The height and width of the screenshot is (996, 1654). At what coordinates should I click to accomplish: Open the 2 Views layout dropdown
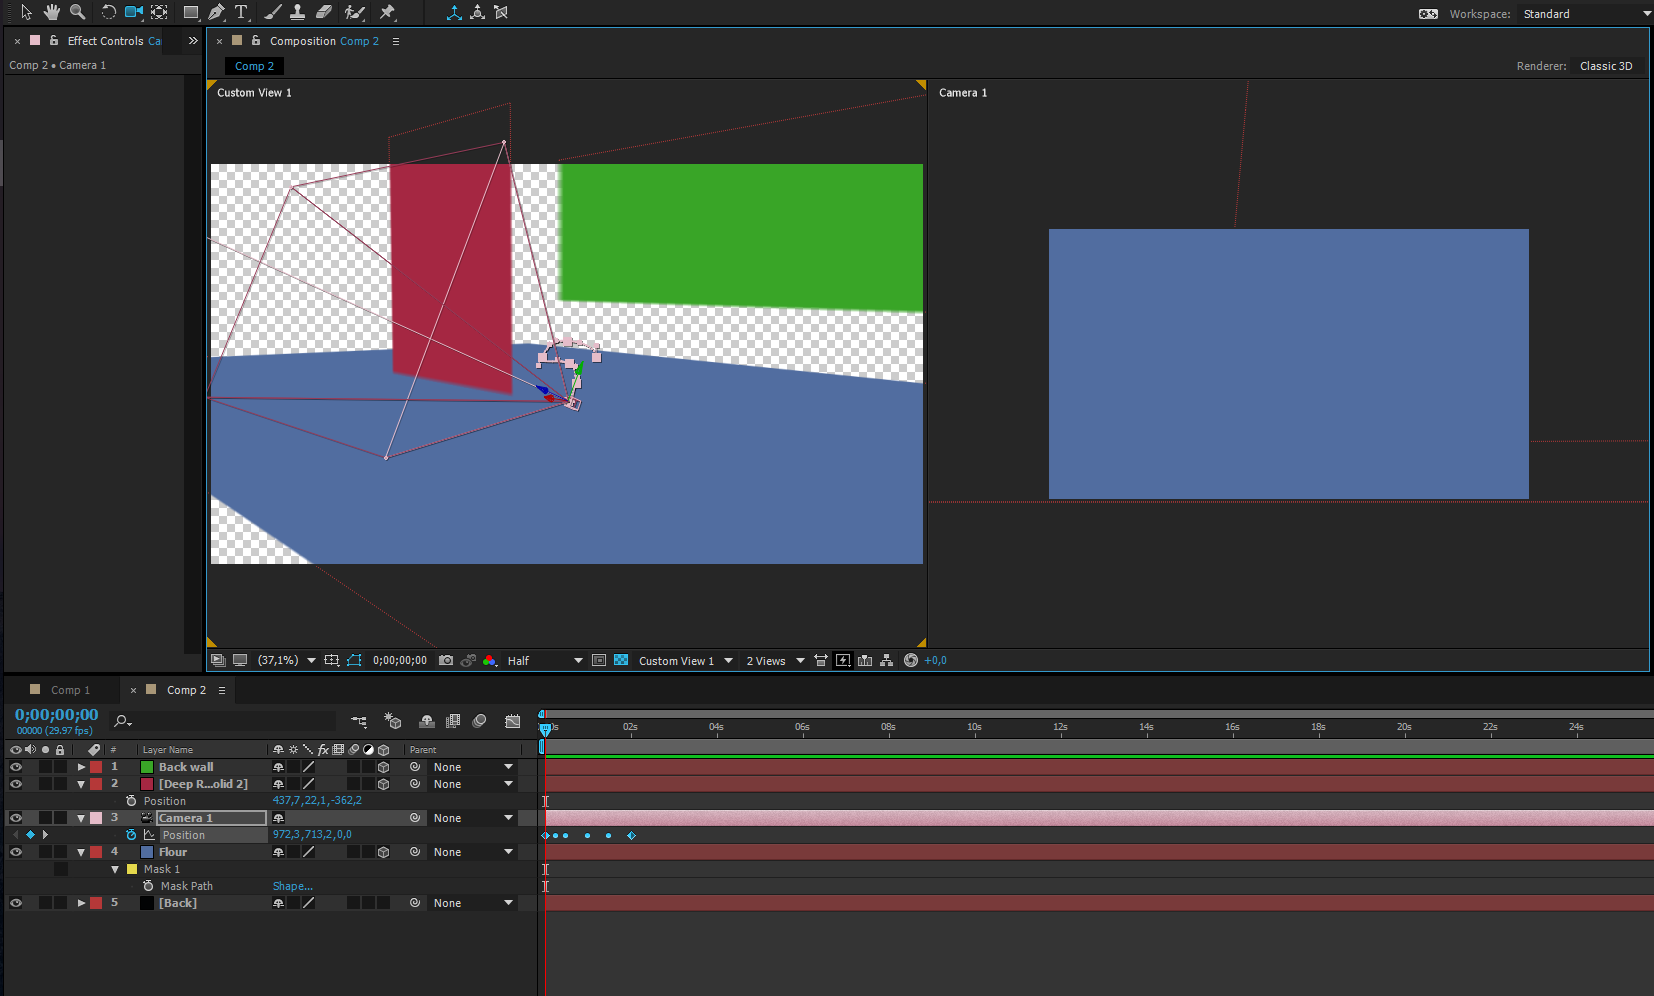(775, 661)
